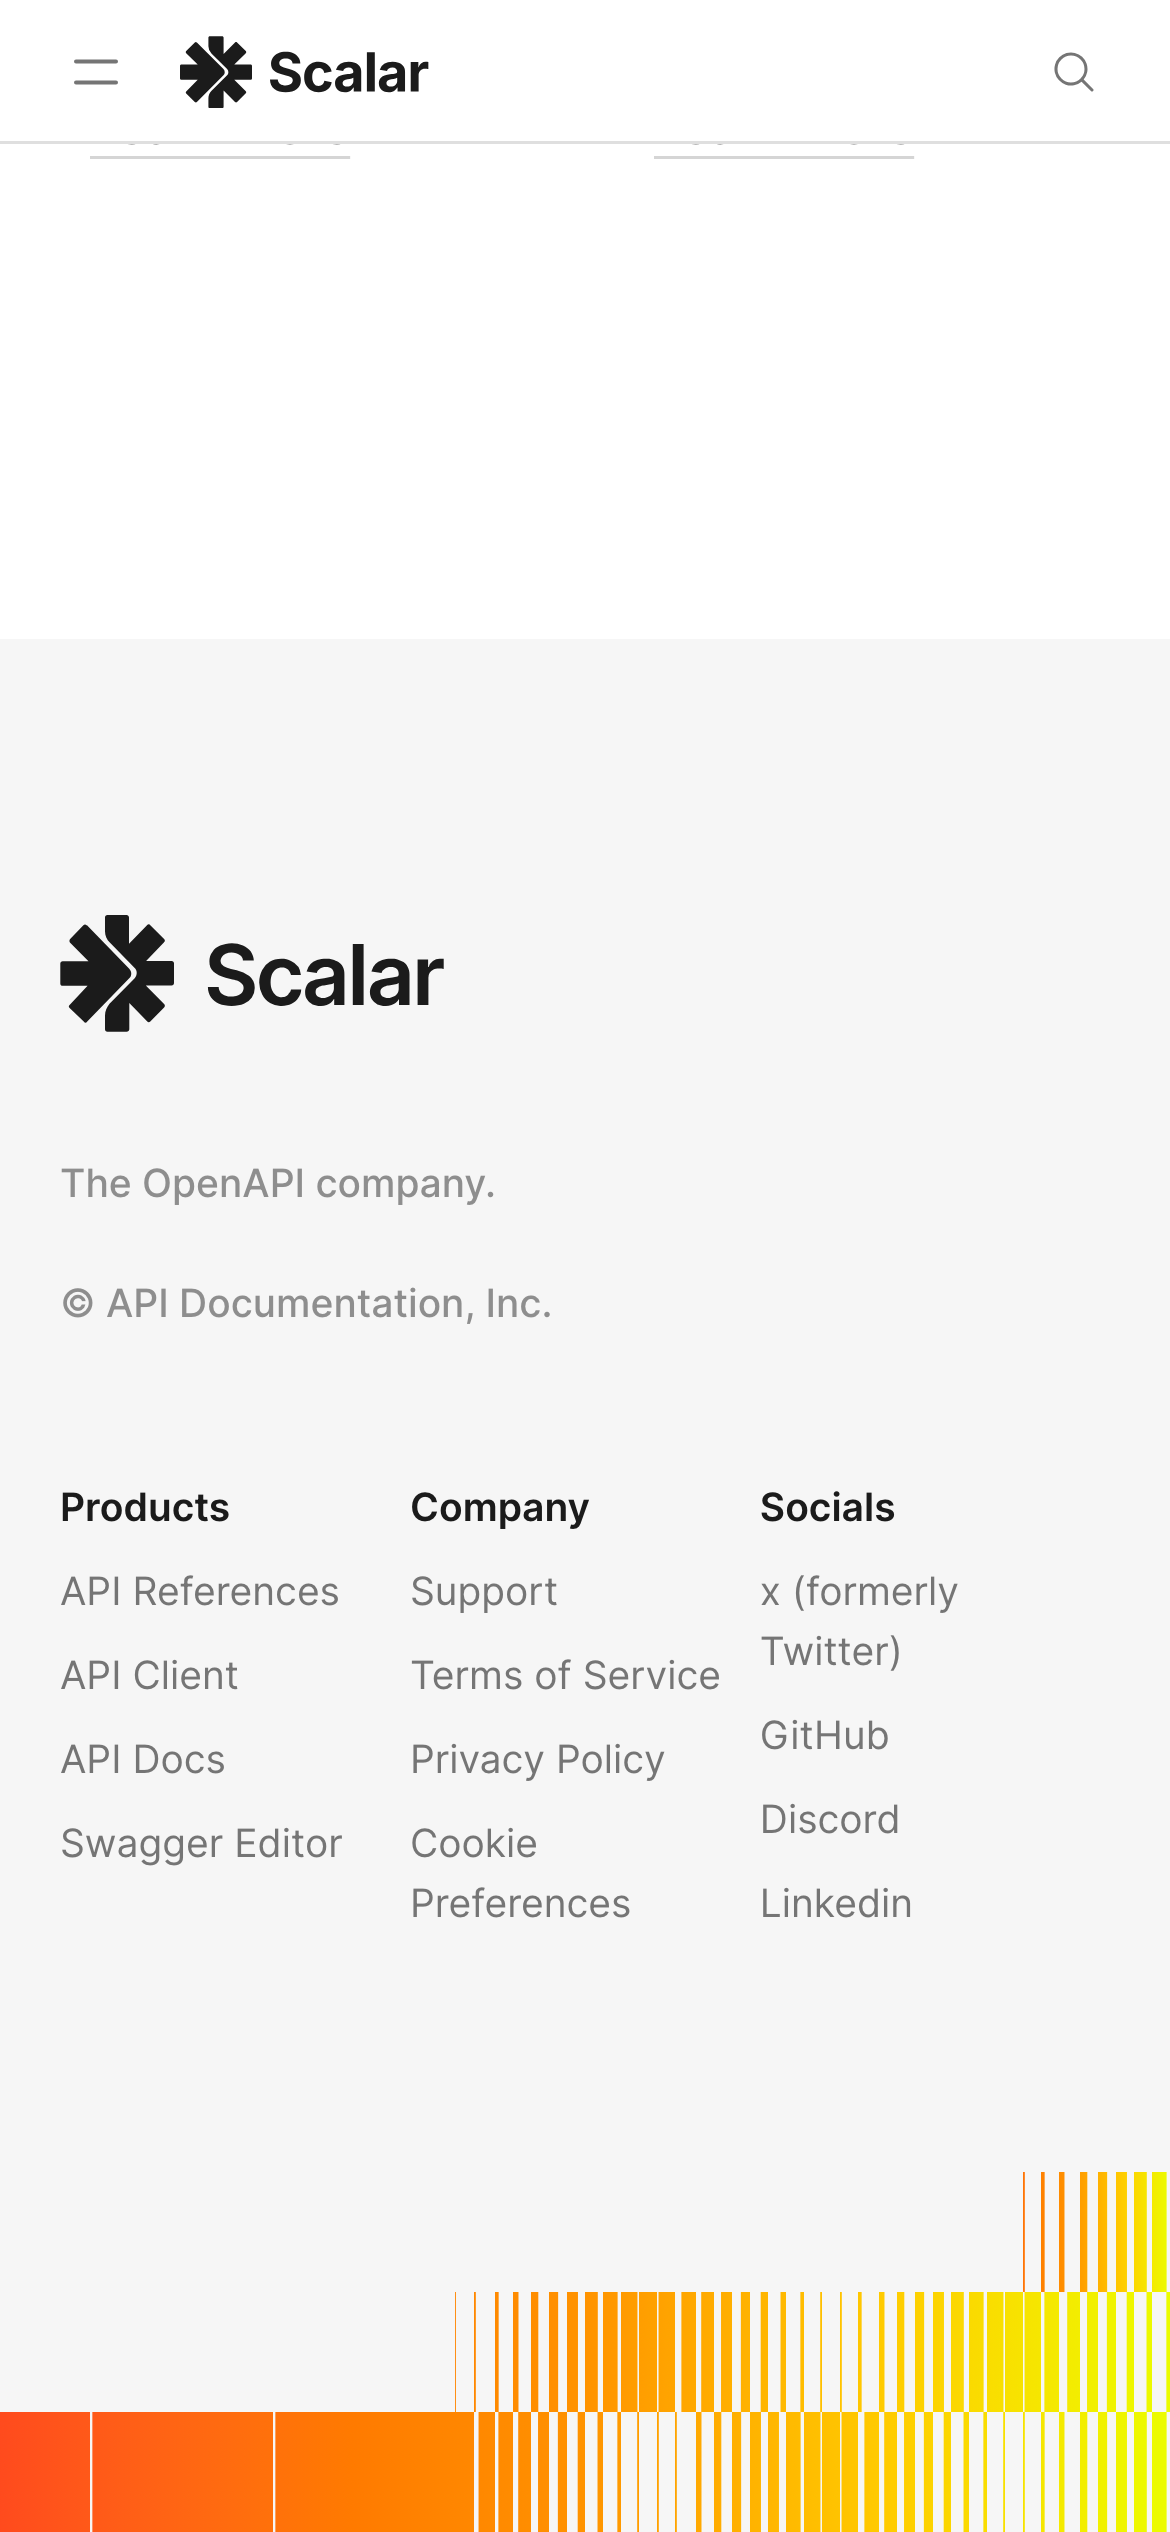The height and width of the screenshot is (2532, 1170).
Task: Click the Products footer heading
Action: pyautogui.click(x=145, y=1507)
